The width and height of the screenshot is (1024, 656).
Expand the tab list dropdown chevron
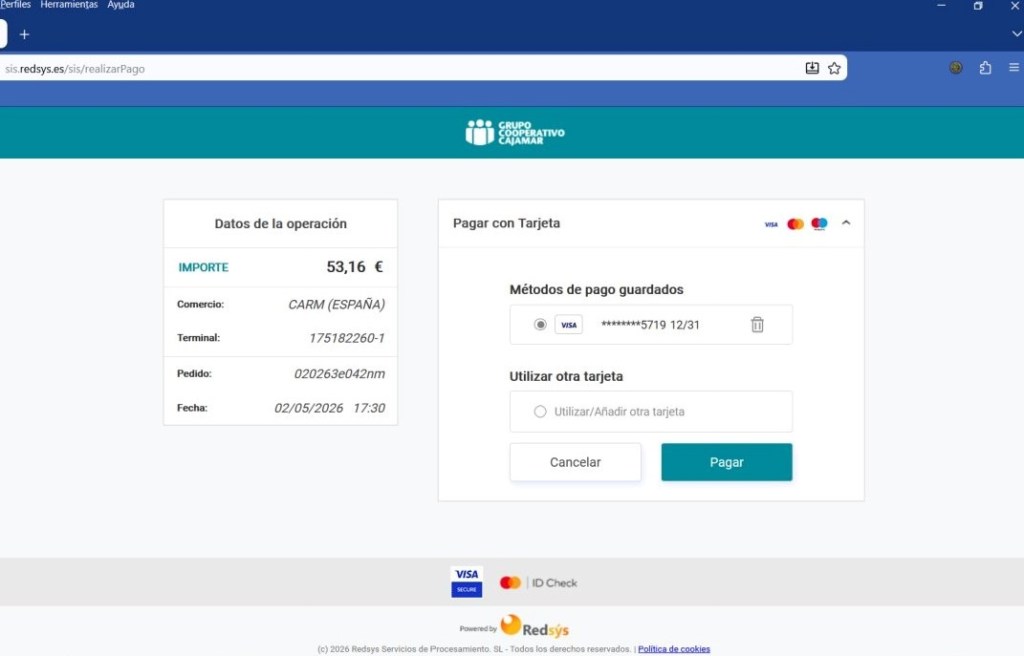1016,34
